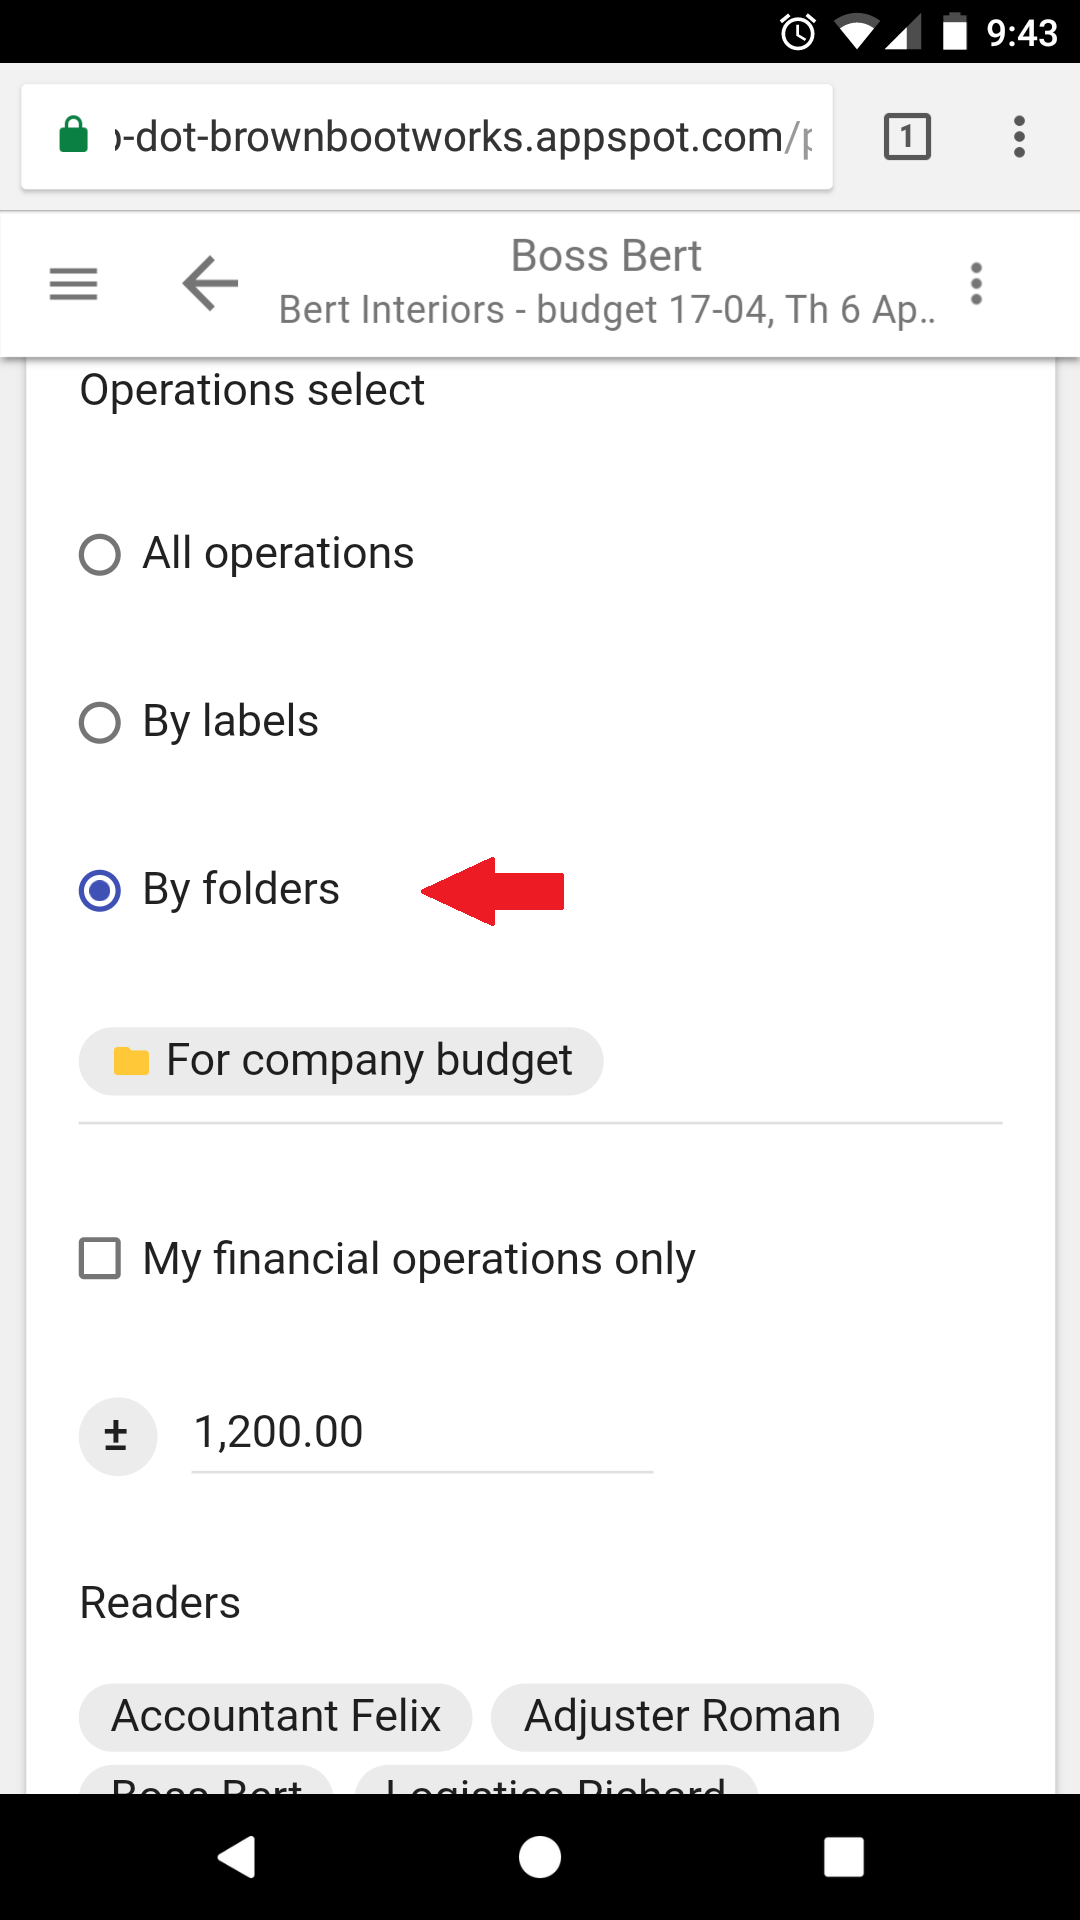Open the app's three-dot overflow menu
The image size is (1080, 1920).
click(976, 284)
